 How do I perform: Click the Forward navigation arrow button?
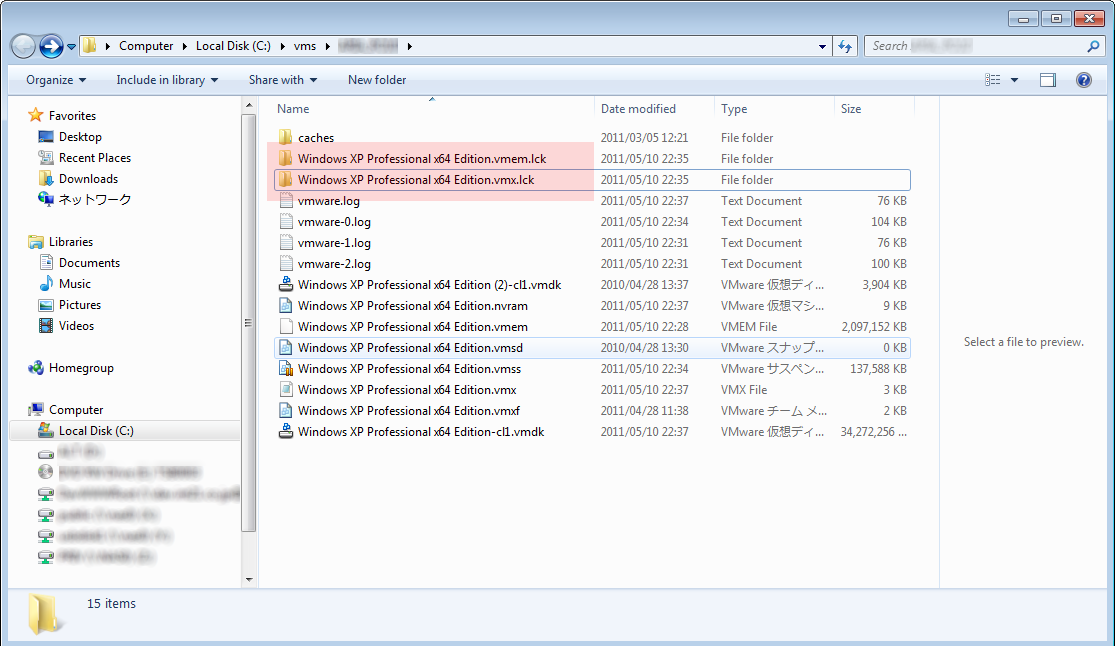pos(51,47)
